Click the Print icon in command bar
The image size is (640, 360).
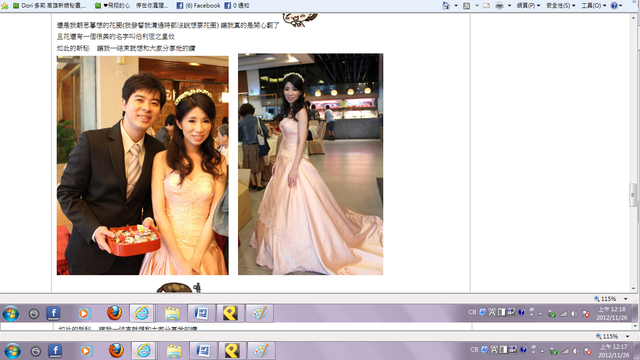499,5
